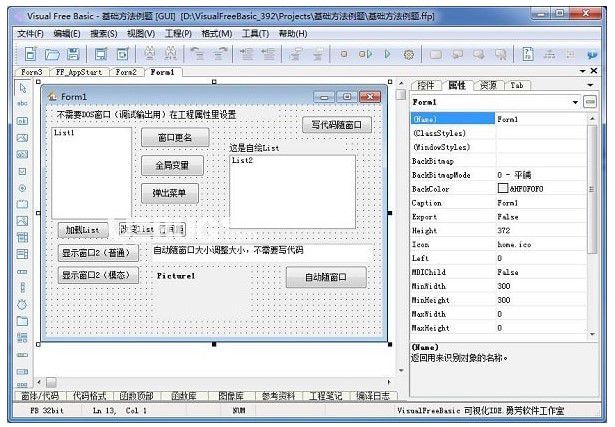Click the 全局变量 button on Form1
Image resolution: width=615 pixels, height=427 pixels.
(x=172, y=165)
